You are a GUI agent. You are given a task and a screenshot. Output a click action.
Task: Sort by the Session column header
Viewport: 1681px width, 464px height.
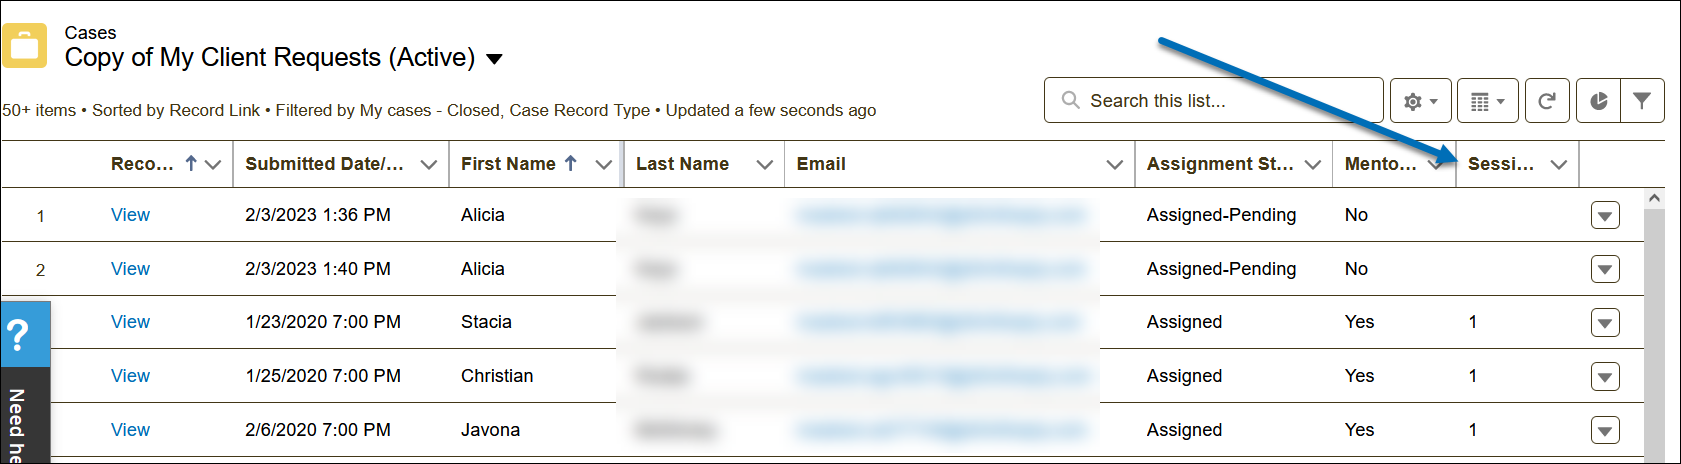click(1500, 164)
